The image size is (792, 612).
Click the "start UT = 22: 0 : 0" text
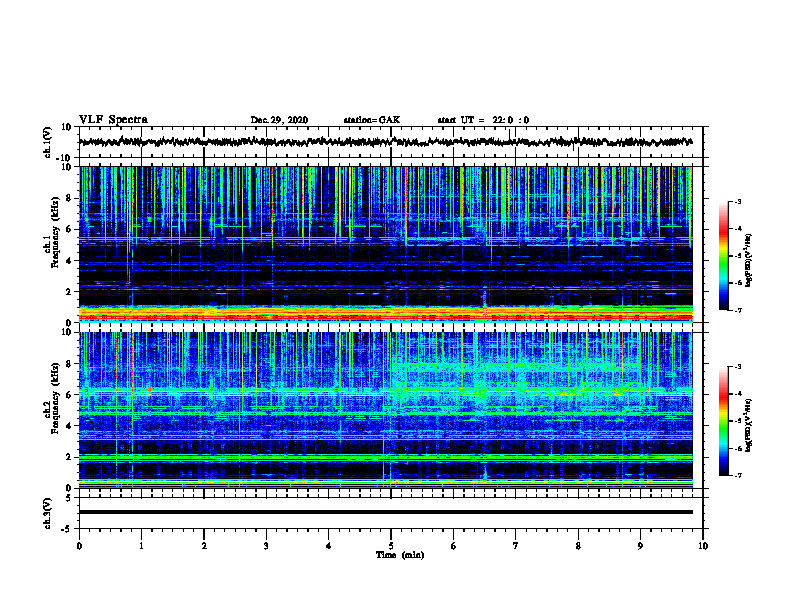483,120
